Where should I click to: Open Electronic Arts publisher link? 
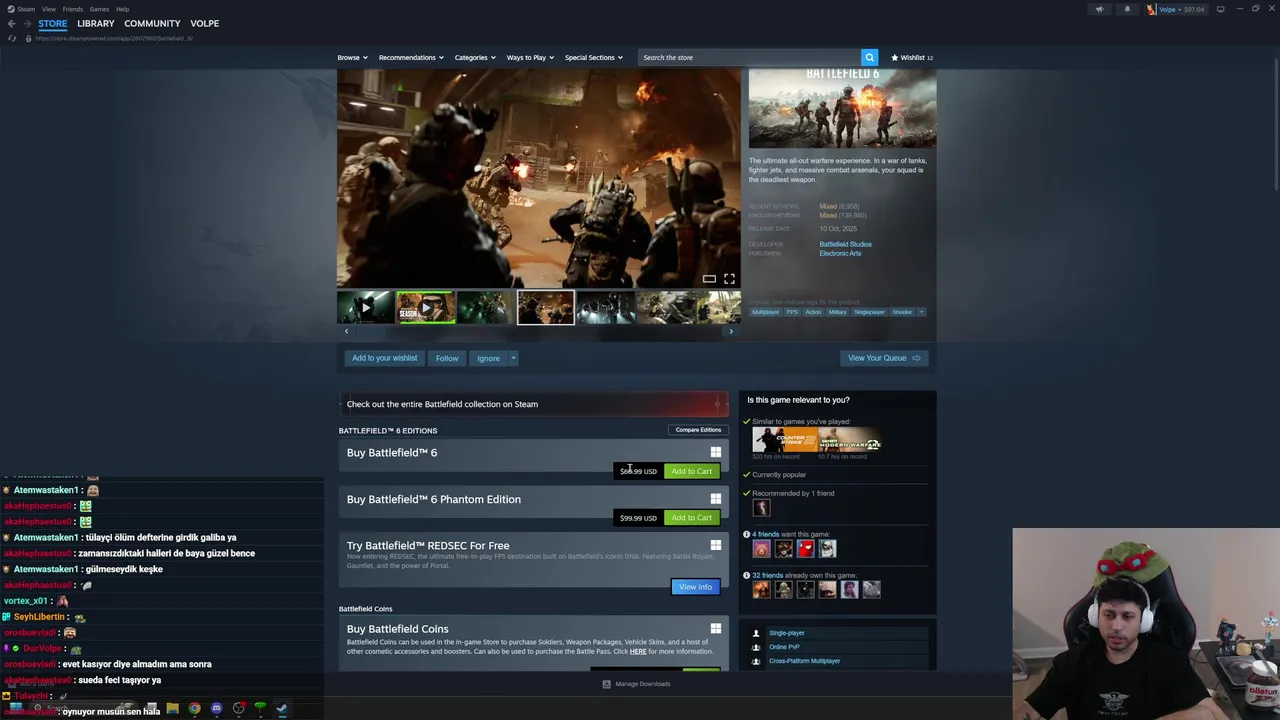[840, 253]
